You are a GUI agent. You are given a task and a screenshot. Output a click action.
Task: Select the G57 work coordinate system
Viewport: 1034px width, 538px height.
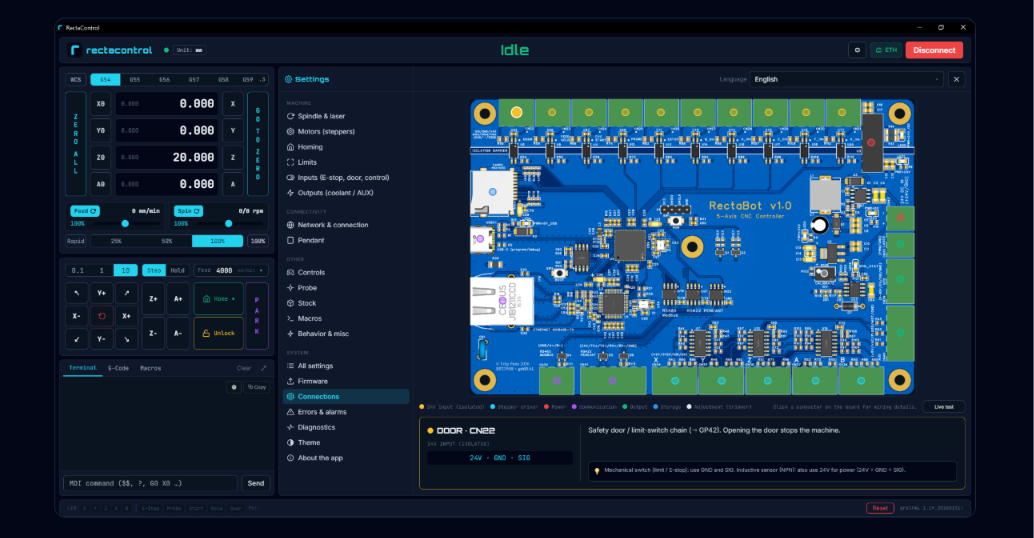tap(194, 80)
